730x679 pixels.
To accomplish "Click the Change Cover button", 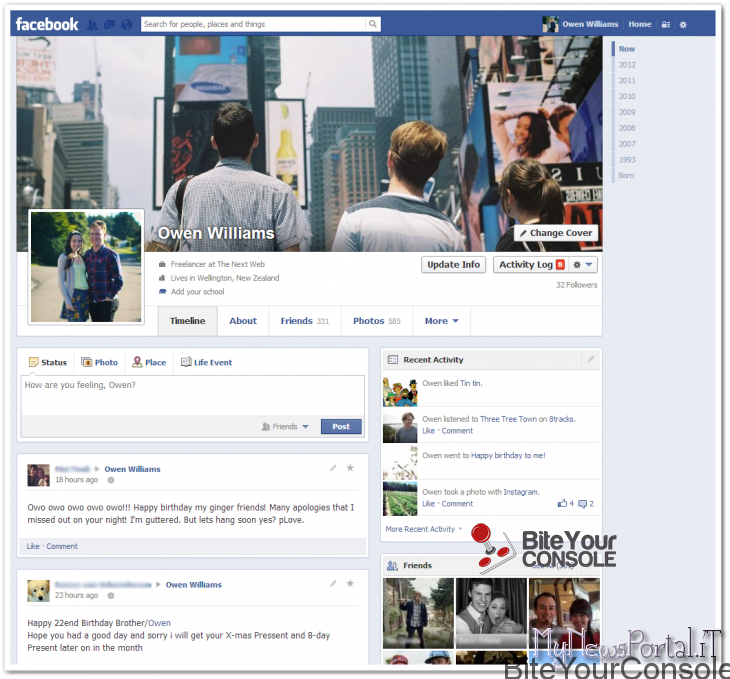I will click(556, 233).
